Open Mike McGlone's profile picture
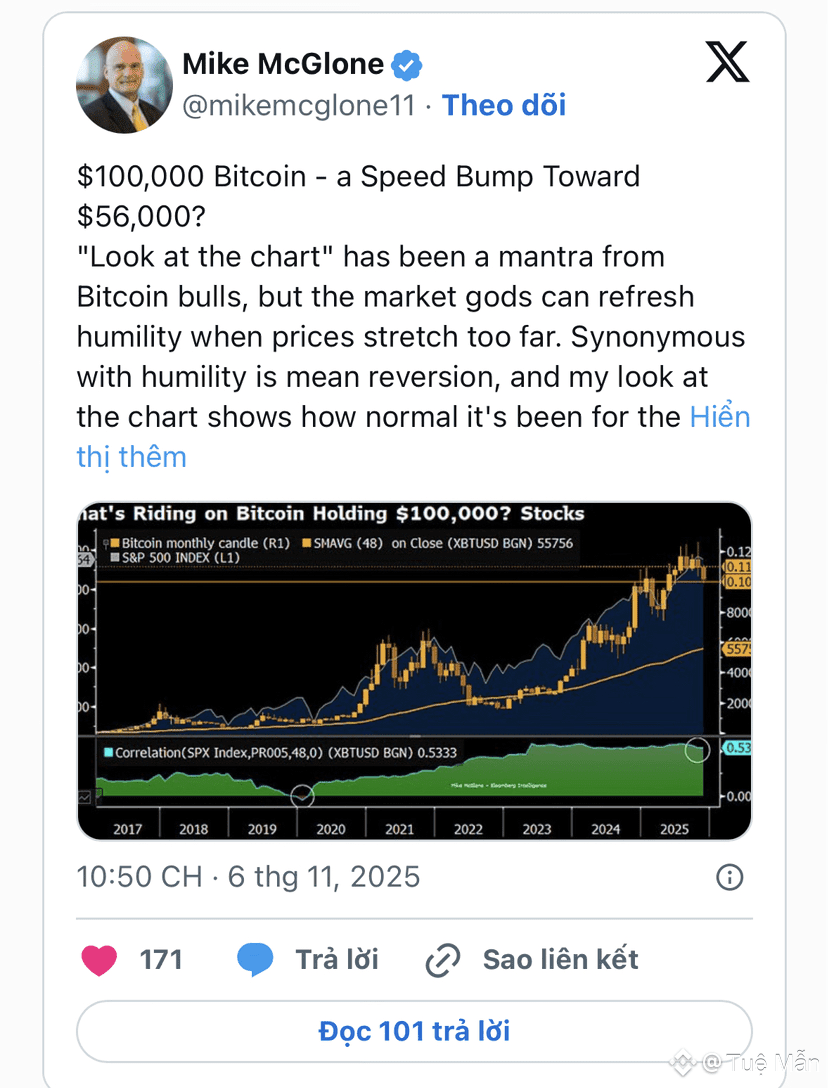The image size is (828, 1088). [124, 85]
